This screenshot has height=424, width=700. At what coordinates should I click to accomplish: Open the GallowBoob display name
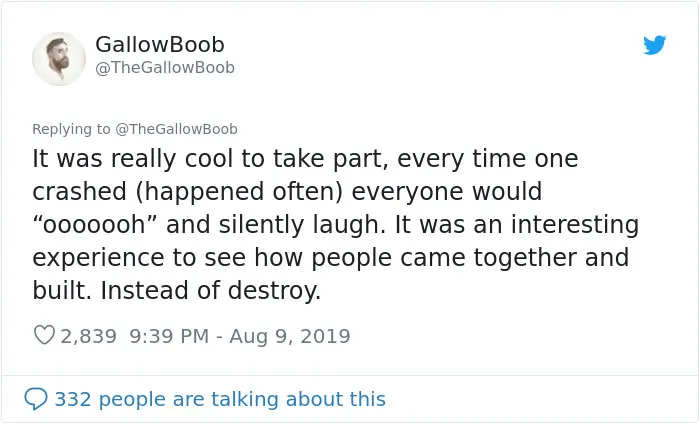click(160, 45)
